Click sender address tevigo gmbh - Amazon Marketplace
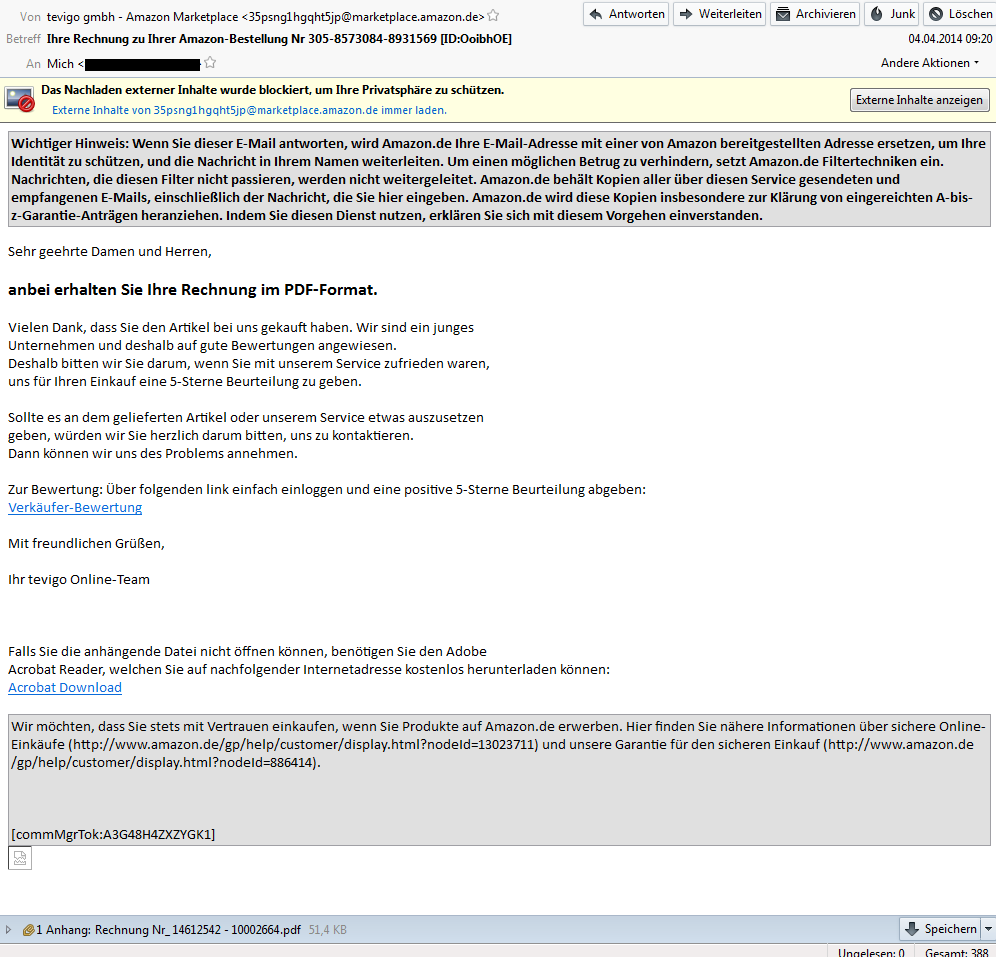Image resolution: width=996 pixels, height=957 pixels. pyautogui.click(x=266, y=17)
